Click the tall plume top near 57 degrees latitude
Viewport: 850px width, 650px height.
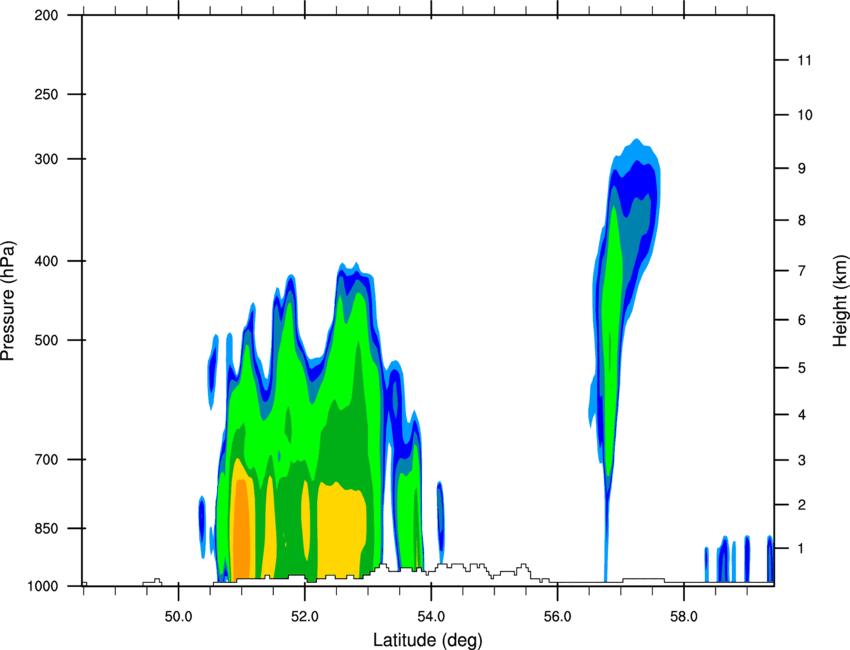pos(637,155)
